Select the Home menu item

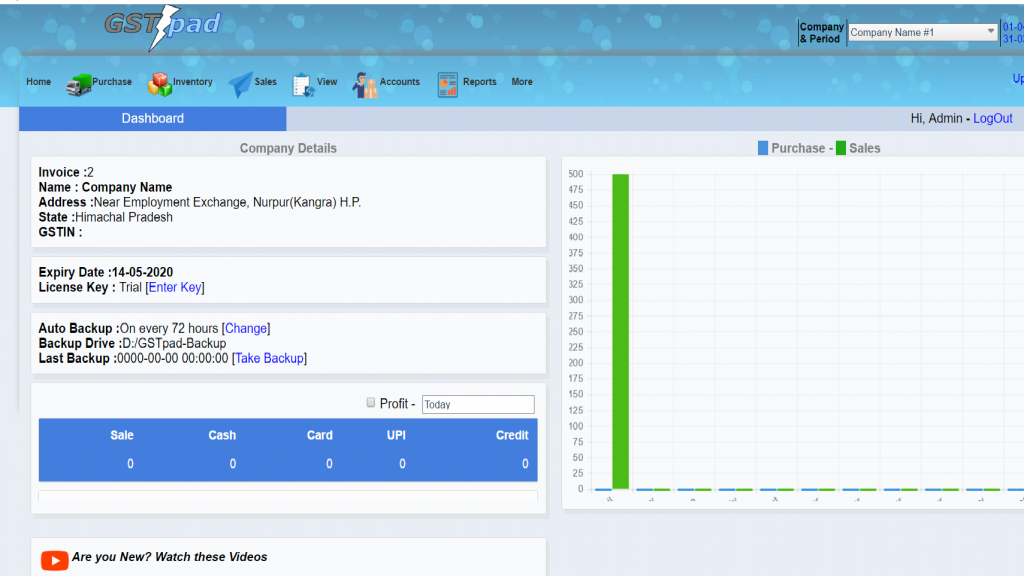pyautogui.click(x=38, y=82)
